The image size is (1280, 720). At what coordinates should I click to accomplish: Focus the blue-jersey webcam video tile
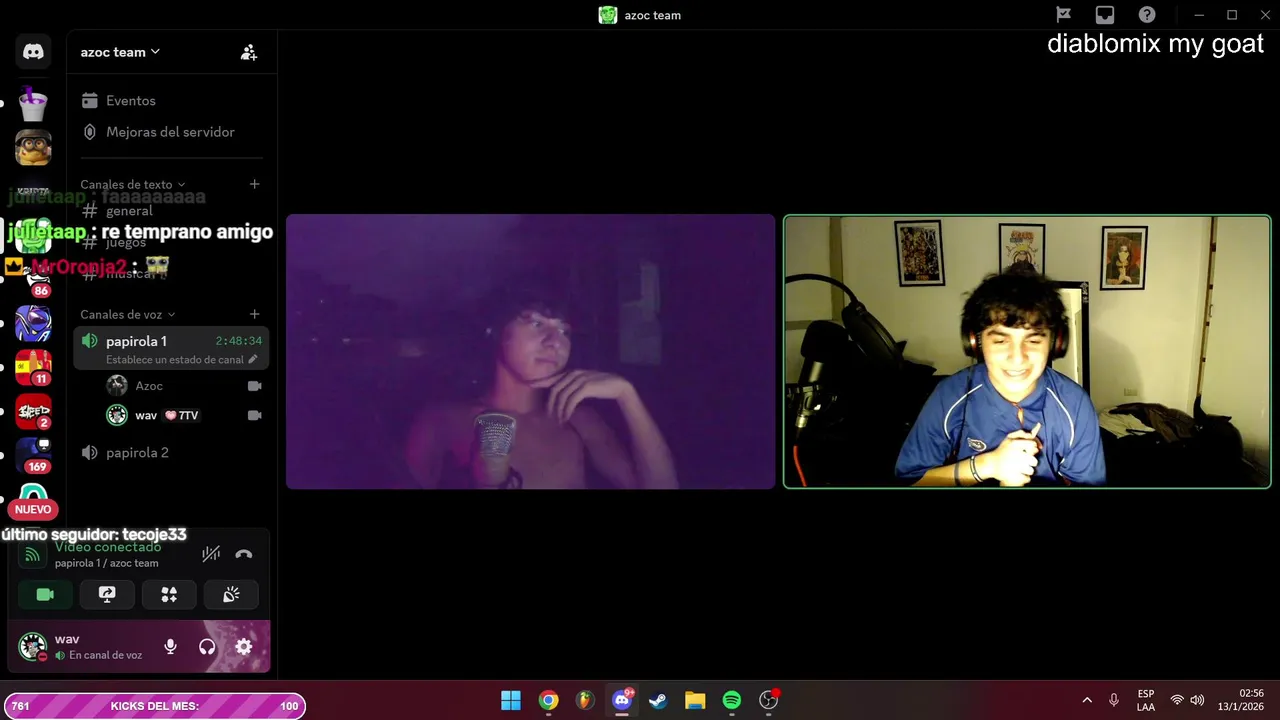1027,352
